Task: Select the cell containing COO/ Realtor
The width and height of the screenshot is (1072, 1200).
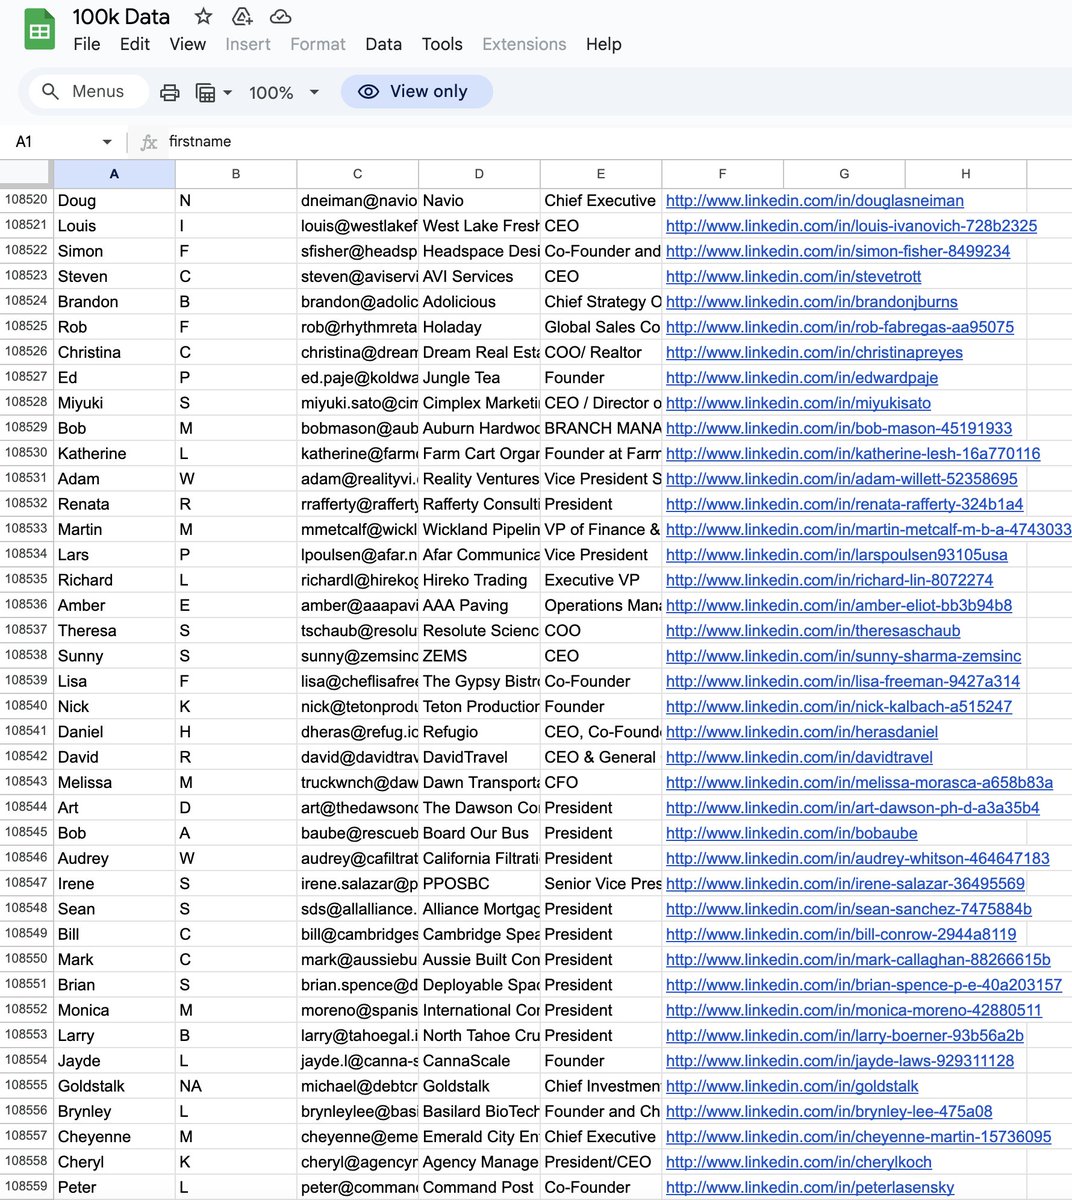Action: point(601,352)
